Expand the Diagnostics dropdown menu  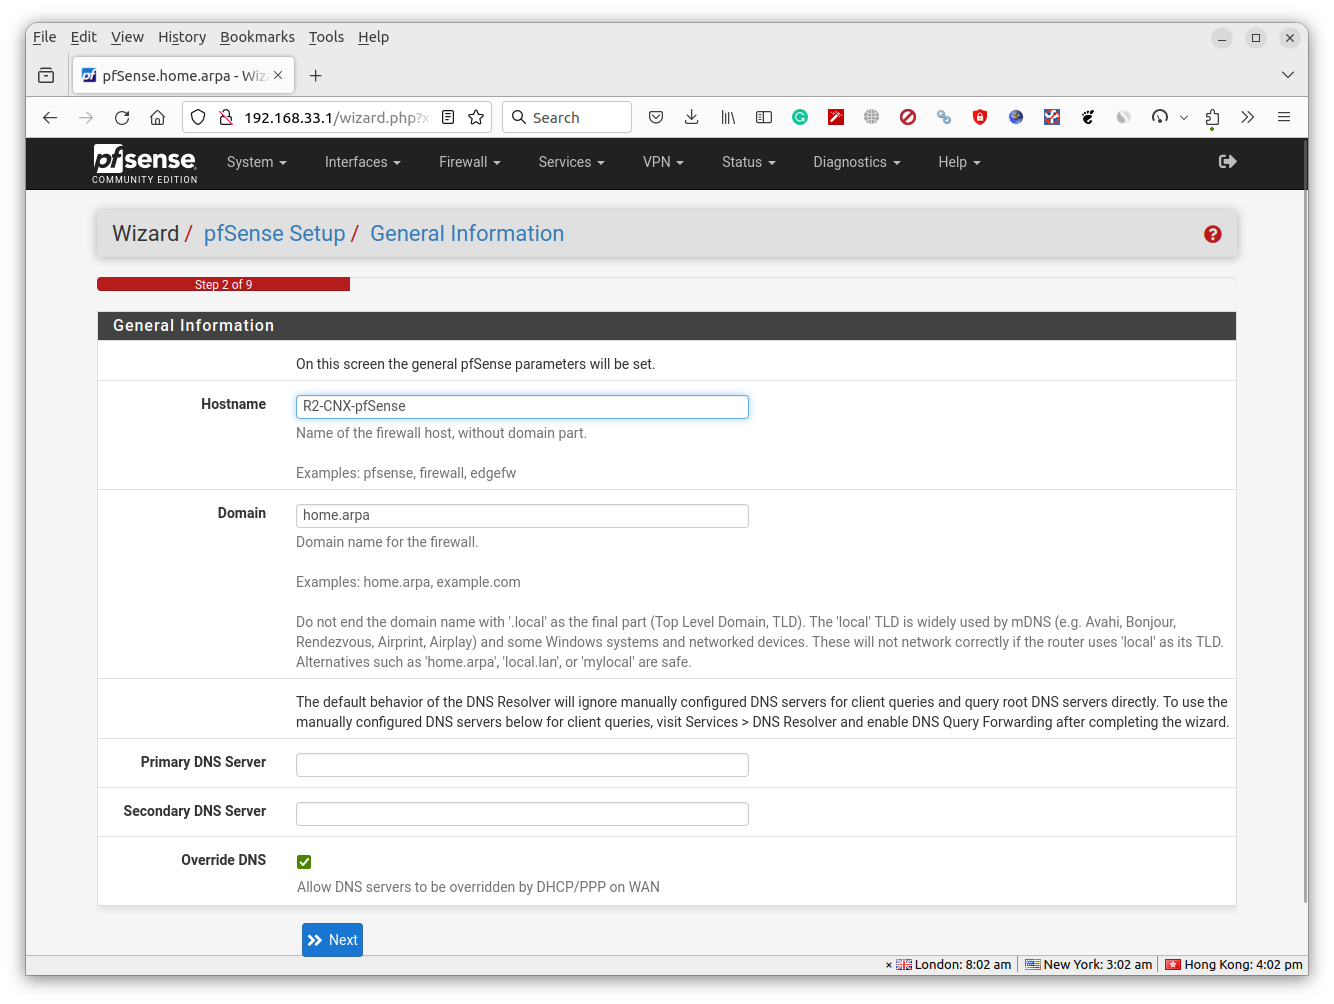(857, 162)
